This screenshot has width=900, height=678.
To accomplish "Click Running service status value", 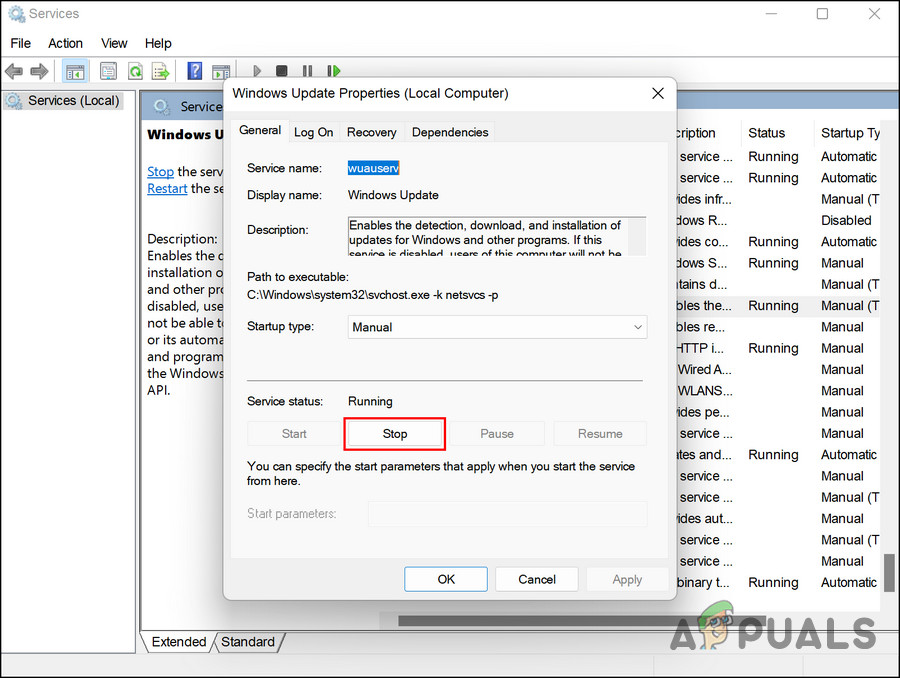I will tap(370, 401).
